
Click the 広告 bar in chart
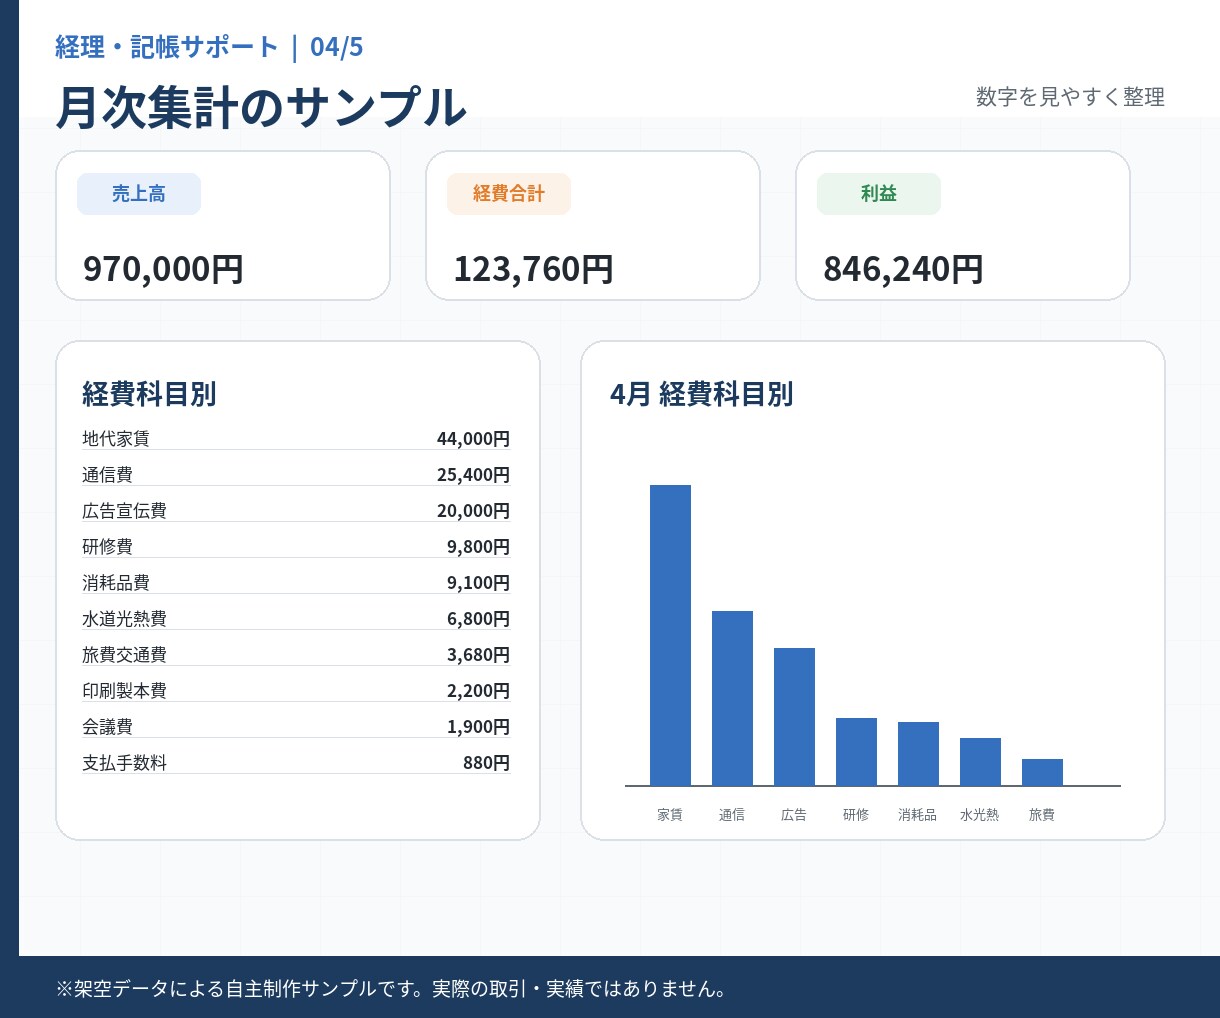pos(794,717)
